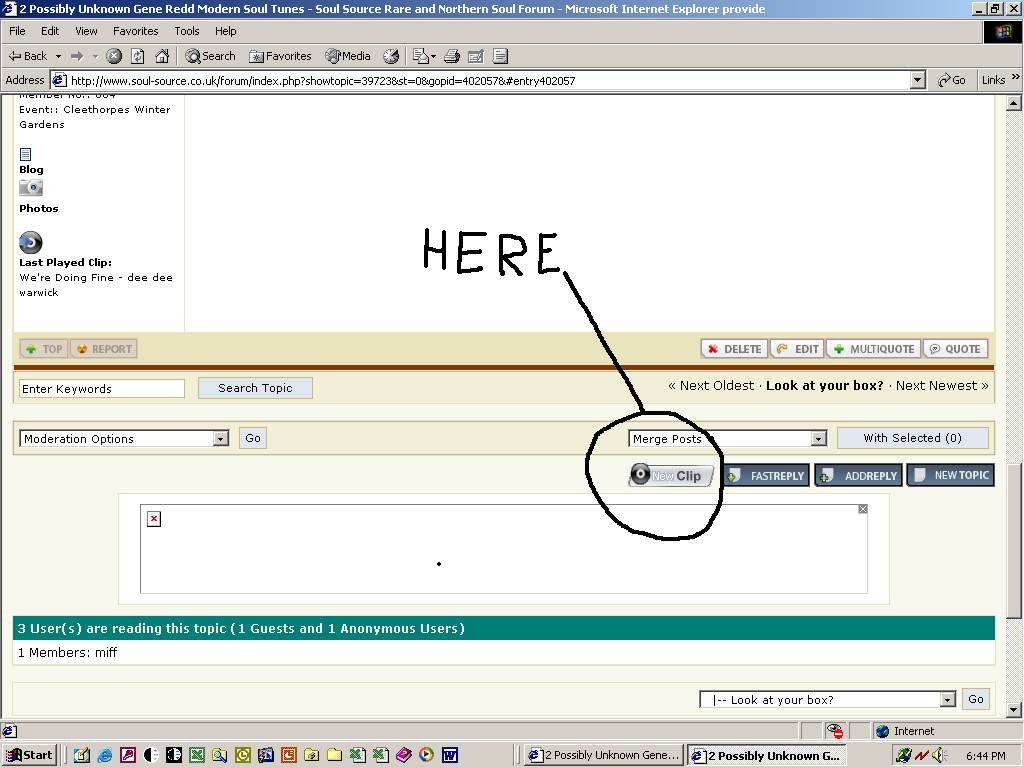The height and width of the screenshot is (768, 1024).
Task: Launch Internet Explorer from quick launch
Action: coord(104,755)
